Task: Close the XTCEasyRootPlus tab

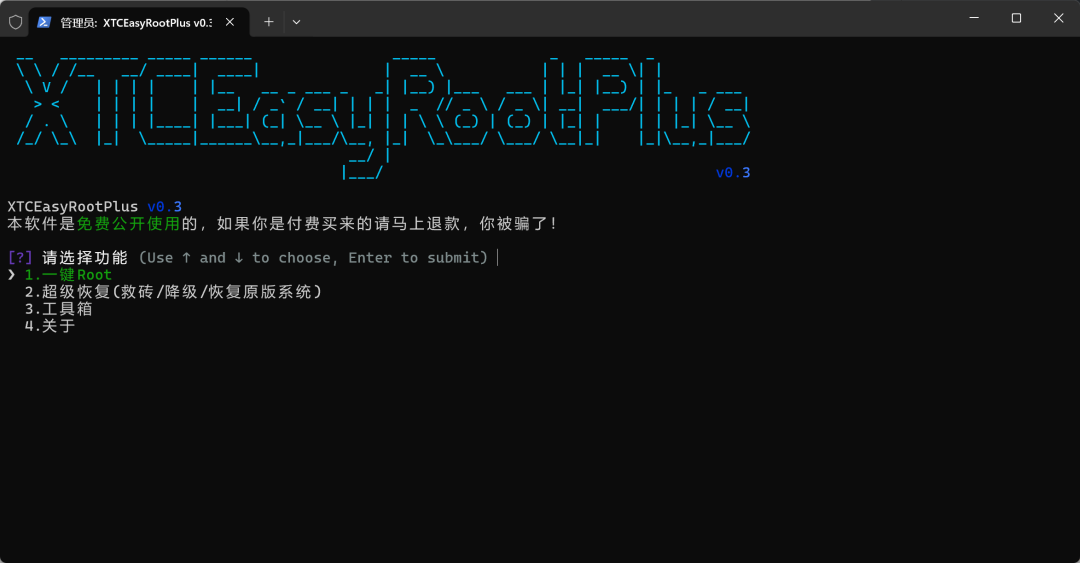Action: coord(230,22)
